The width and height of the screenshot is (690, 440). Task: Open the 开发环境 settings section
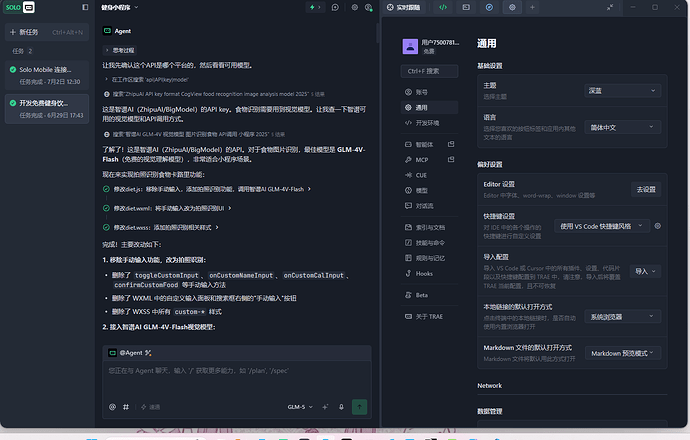click(x=429, y=123)
